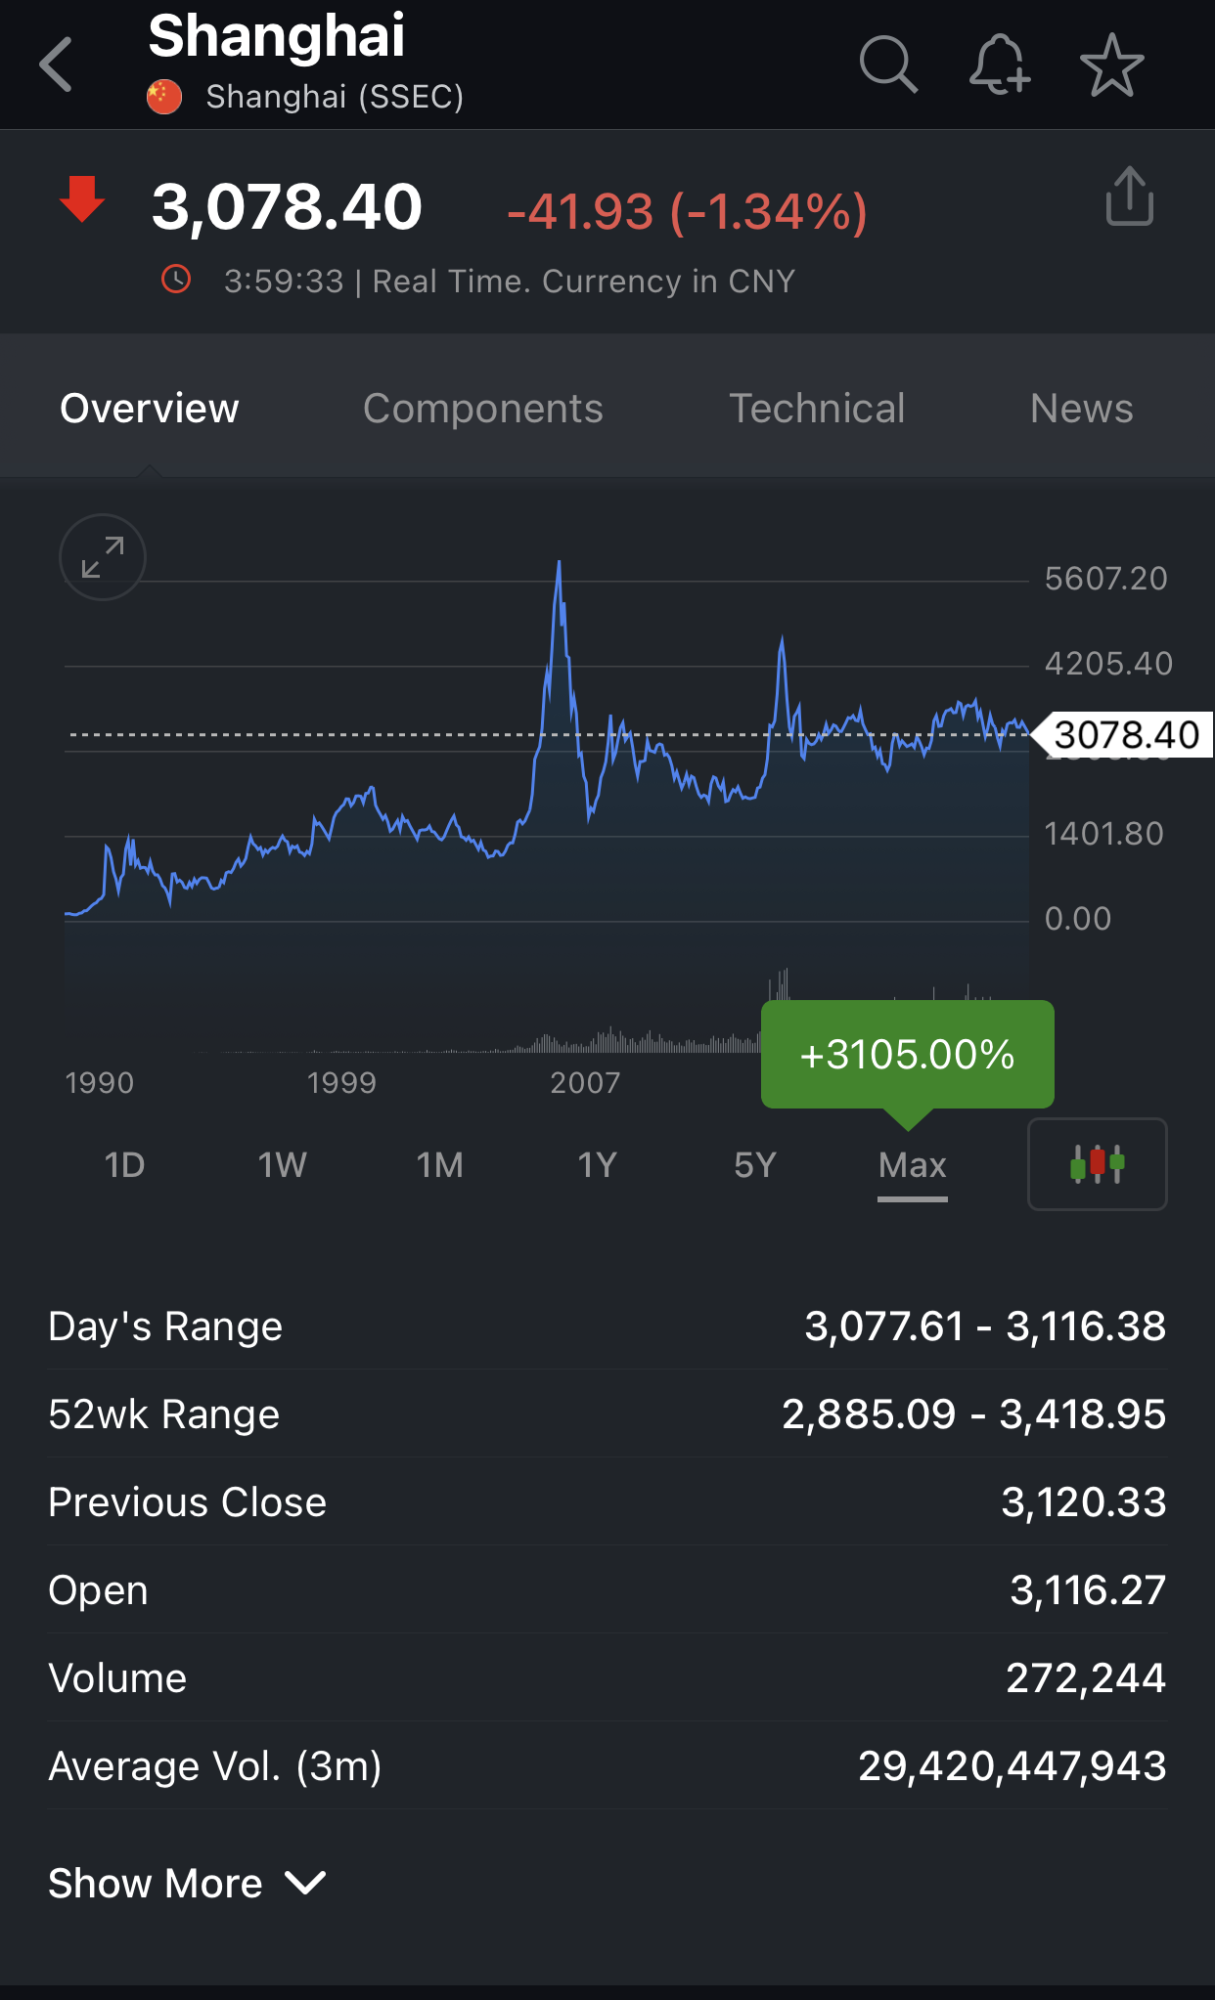Image resolution: width=1215 pixels, height=2000 pixels.
Task: Tap the share icon
Action: (x=1130, y=196)
